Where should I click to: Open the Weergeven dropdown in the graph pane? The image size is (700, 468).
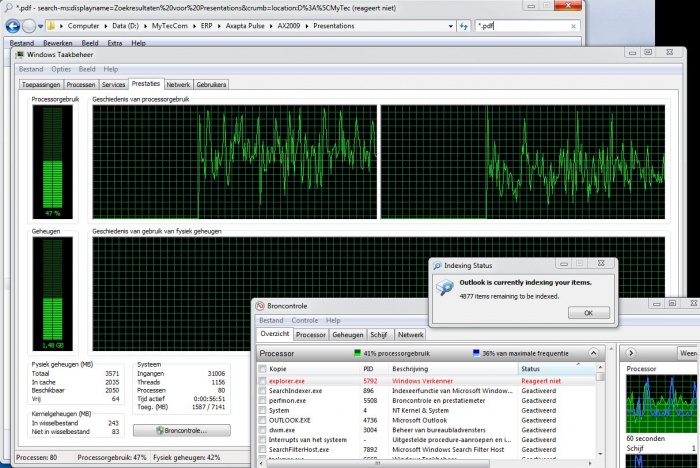688,353
